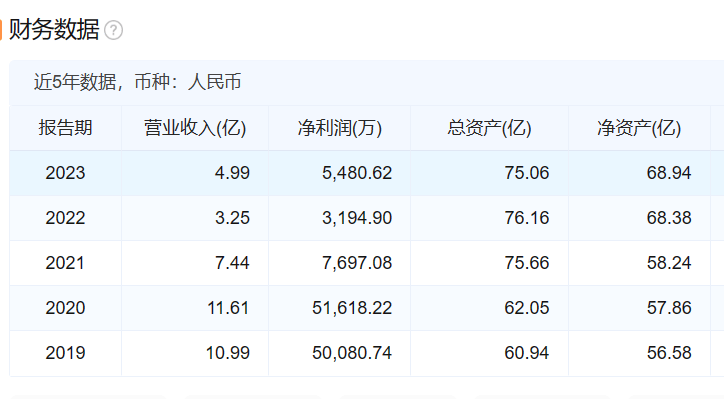Click the 营业收入(亿) column header
This screenshot has width=724, height=399.
tap(195, 128)
